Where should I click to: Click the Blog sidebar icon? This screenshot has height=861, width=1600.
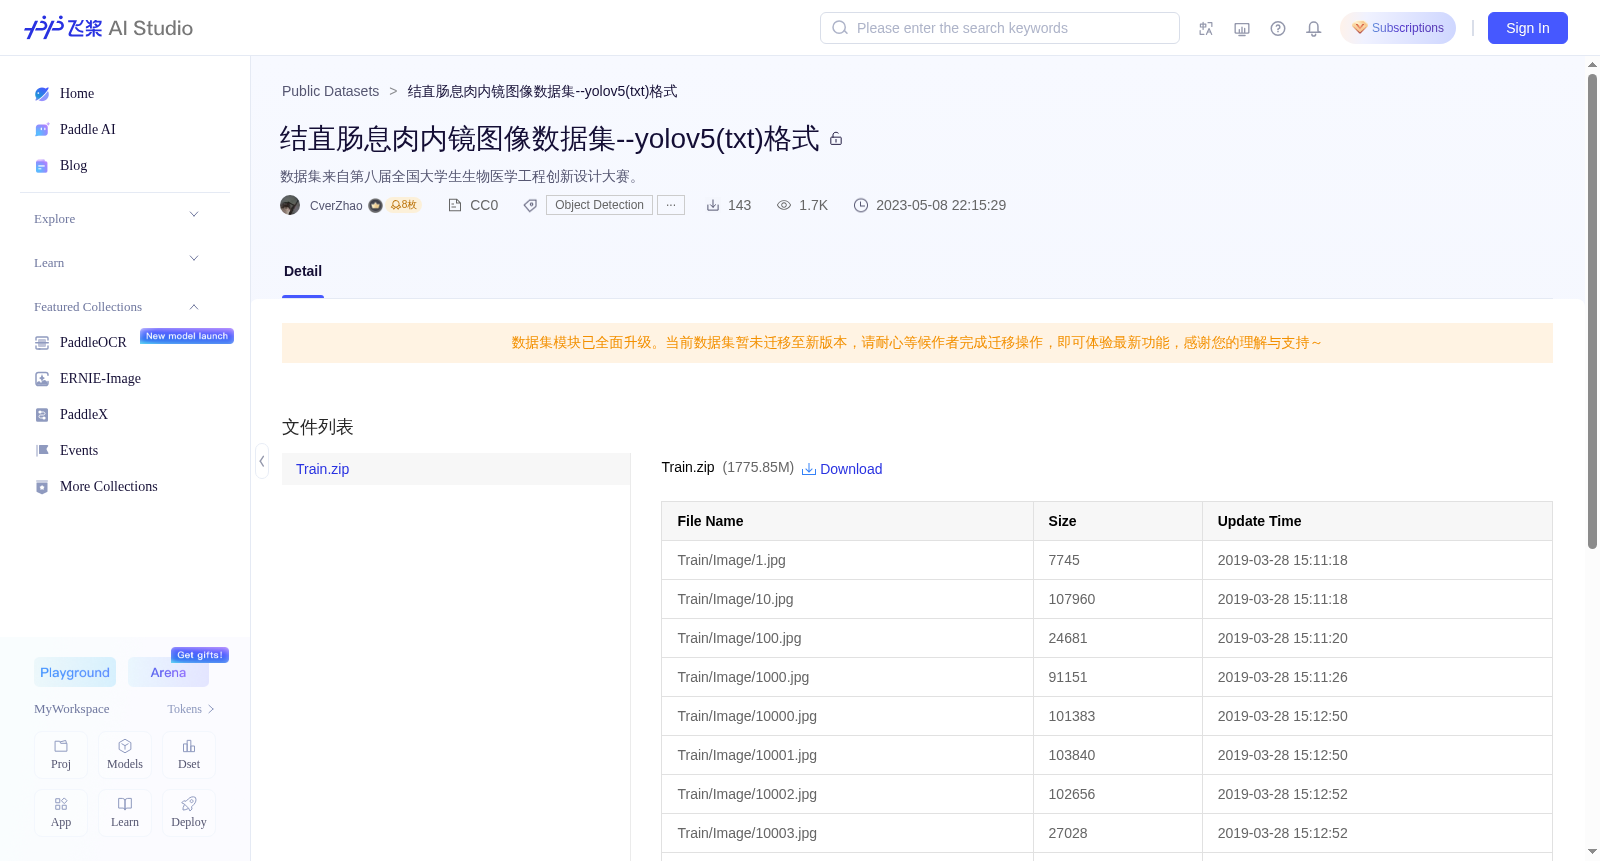click(x=42, y=166)
